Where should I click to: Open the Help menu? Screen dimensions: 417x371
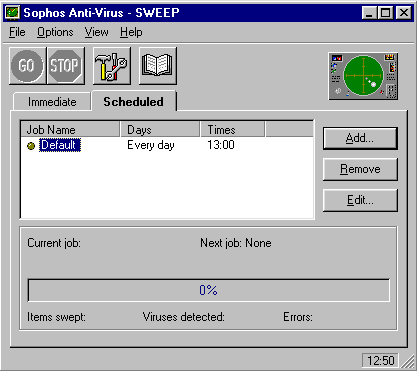click(131, 32)
